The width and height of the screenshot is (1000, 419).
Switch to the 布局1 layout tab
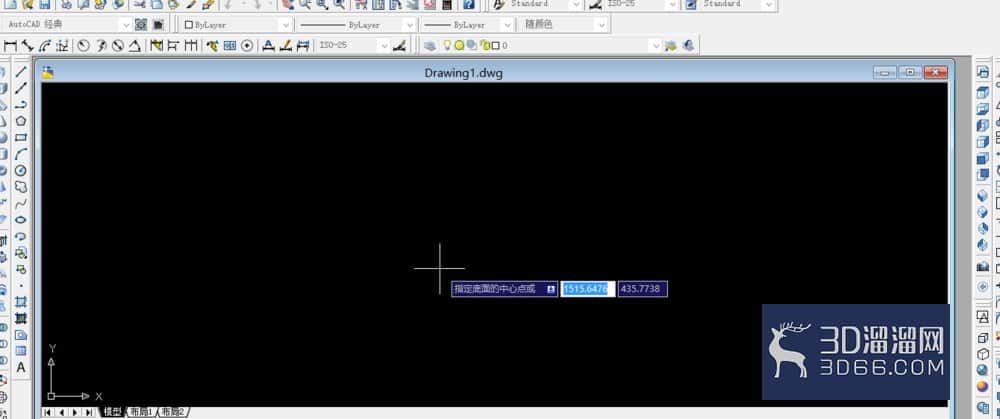(140, 412)
